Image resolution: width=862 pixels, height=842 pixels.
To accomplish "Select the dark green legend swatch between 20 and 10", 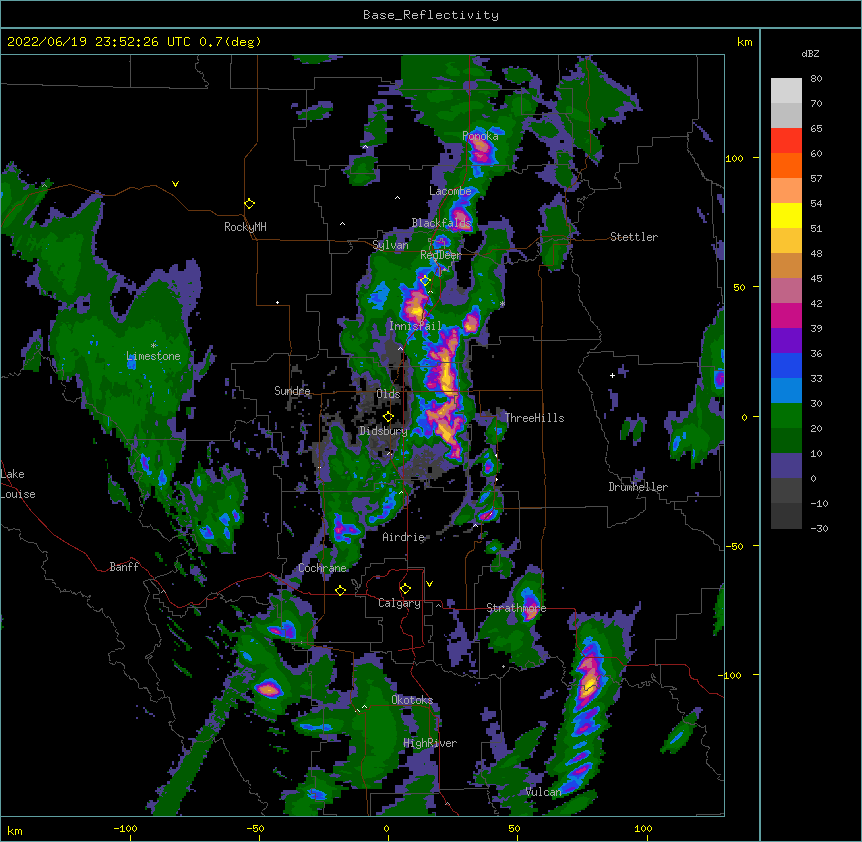I will [x=786, y=441].
